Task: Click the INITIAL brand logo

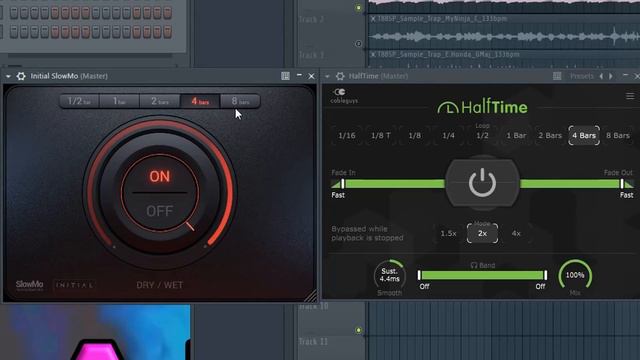Action: tap(74, 285)
